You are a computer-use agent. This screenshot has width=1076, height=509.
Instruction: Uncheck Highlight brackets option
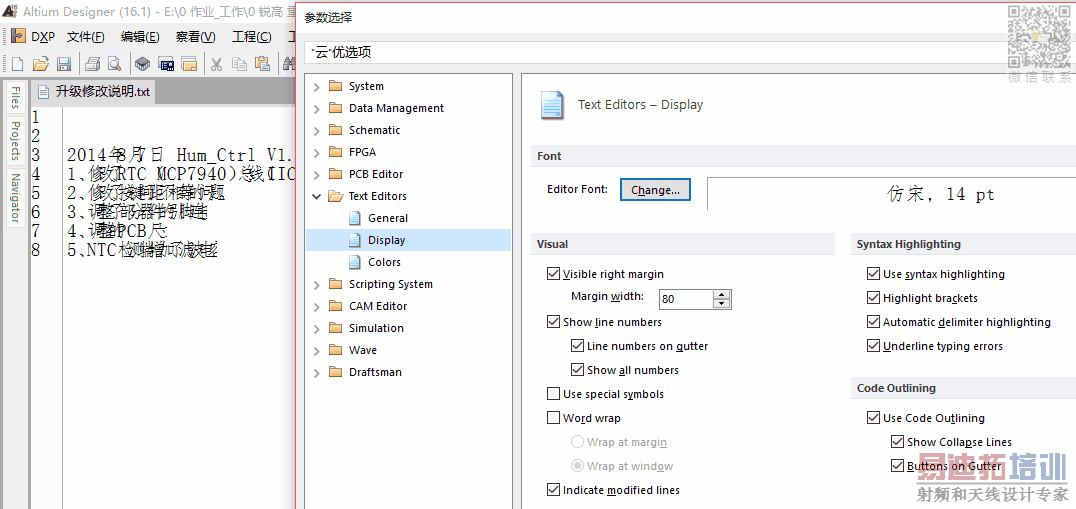pyautogui.click(x=874, y=298)
